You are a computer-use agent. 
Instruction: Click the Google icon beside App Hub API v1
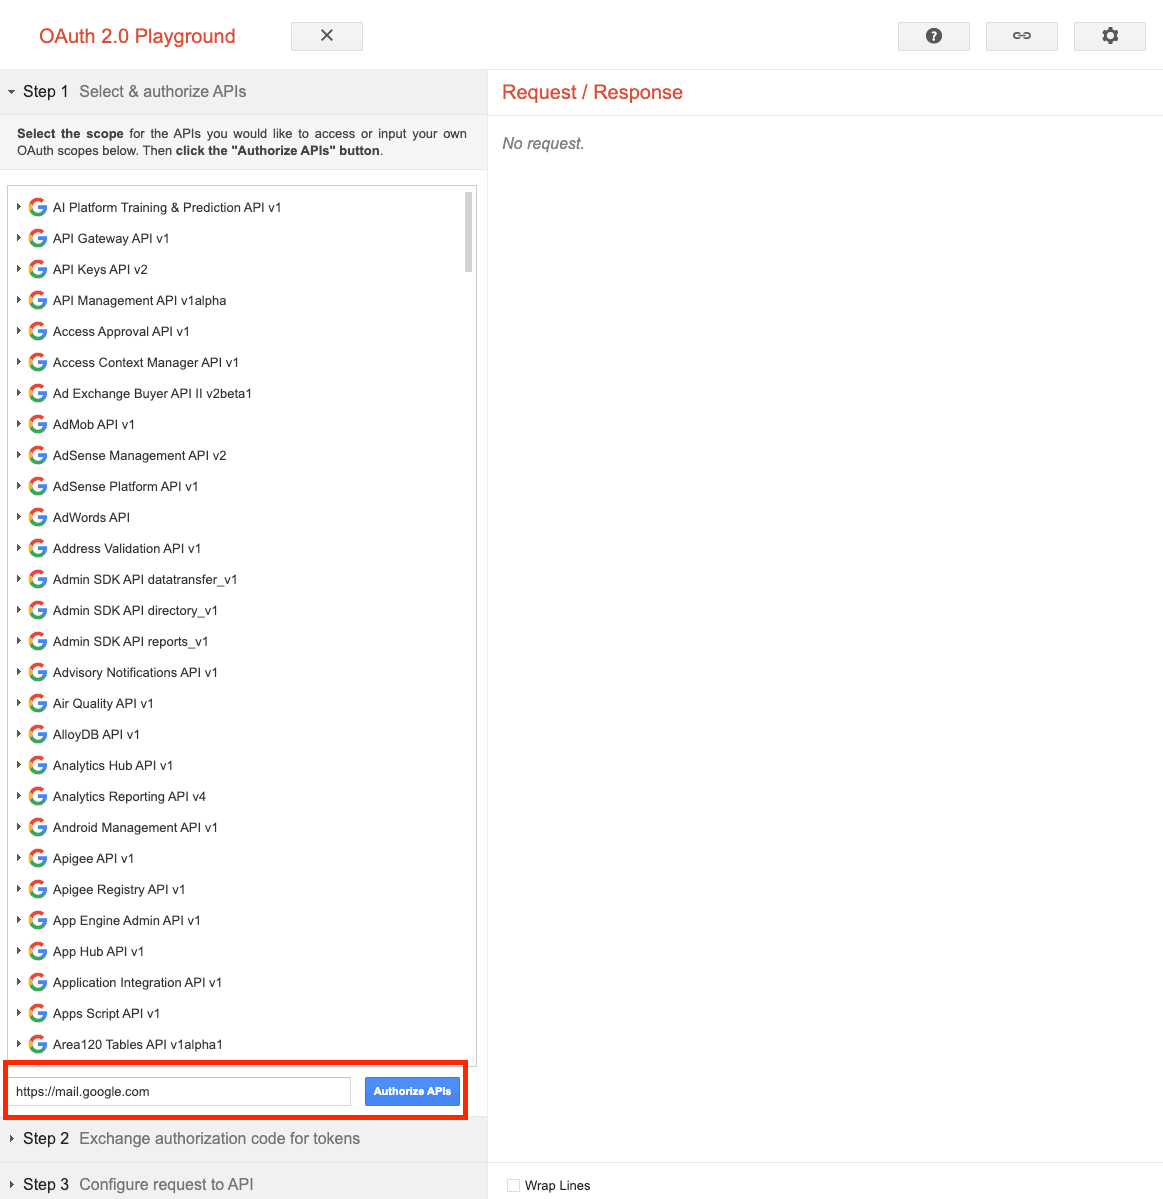[x=37, y=951]
